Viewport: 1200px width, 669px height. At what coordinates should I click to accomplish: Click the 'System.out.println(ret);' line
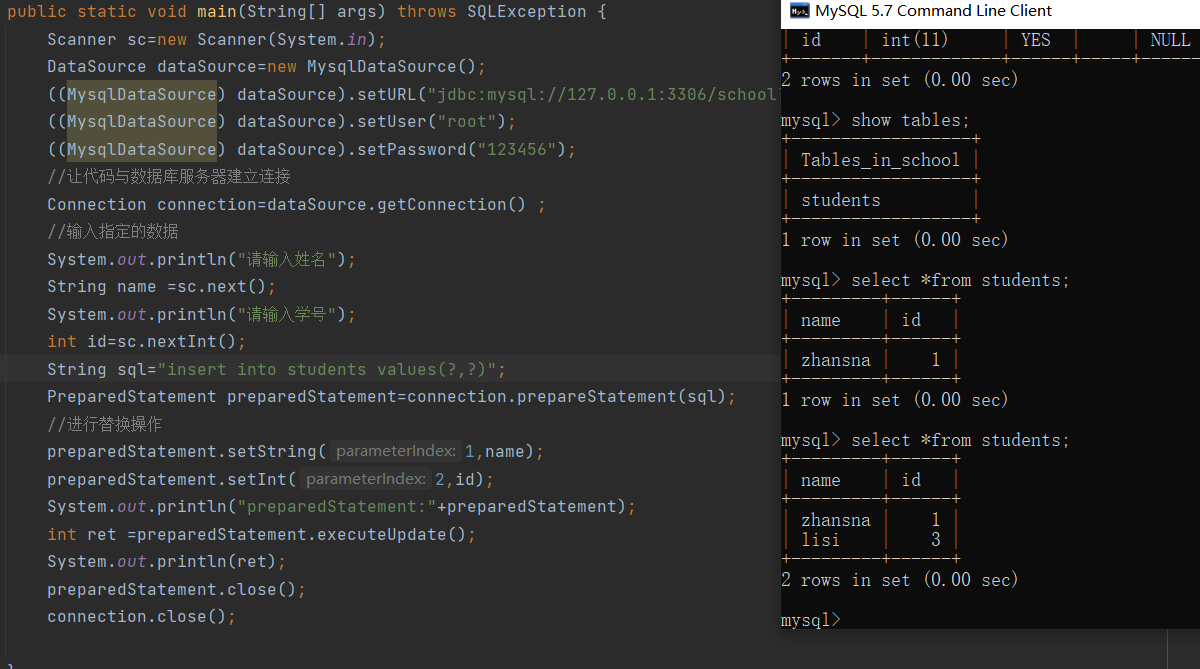coord(166,562)
